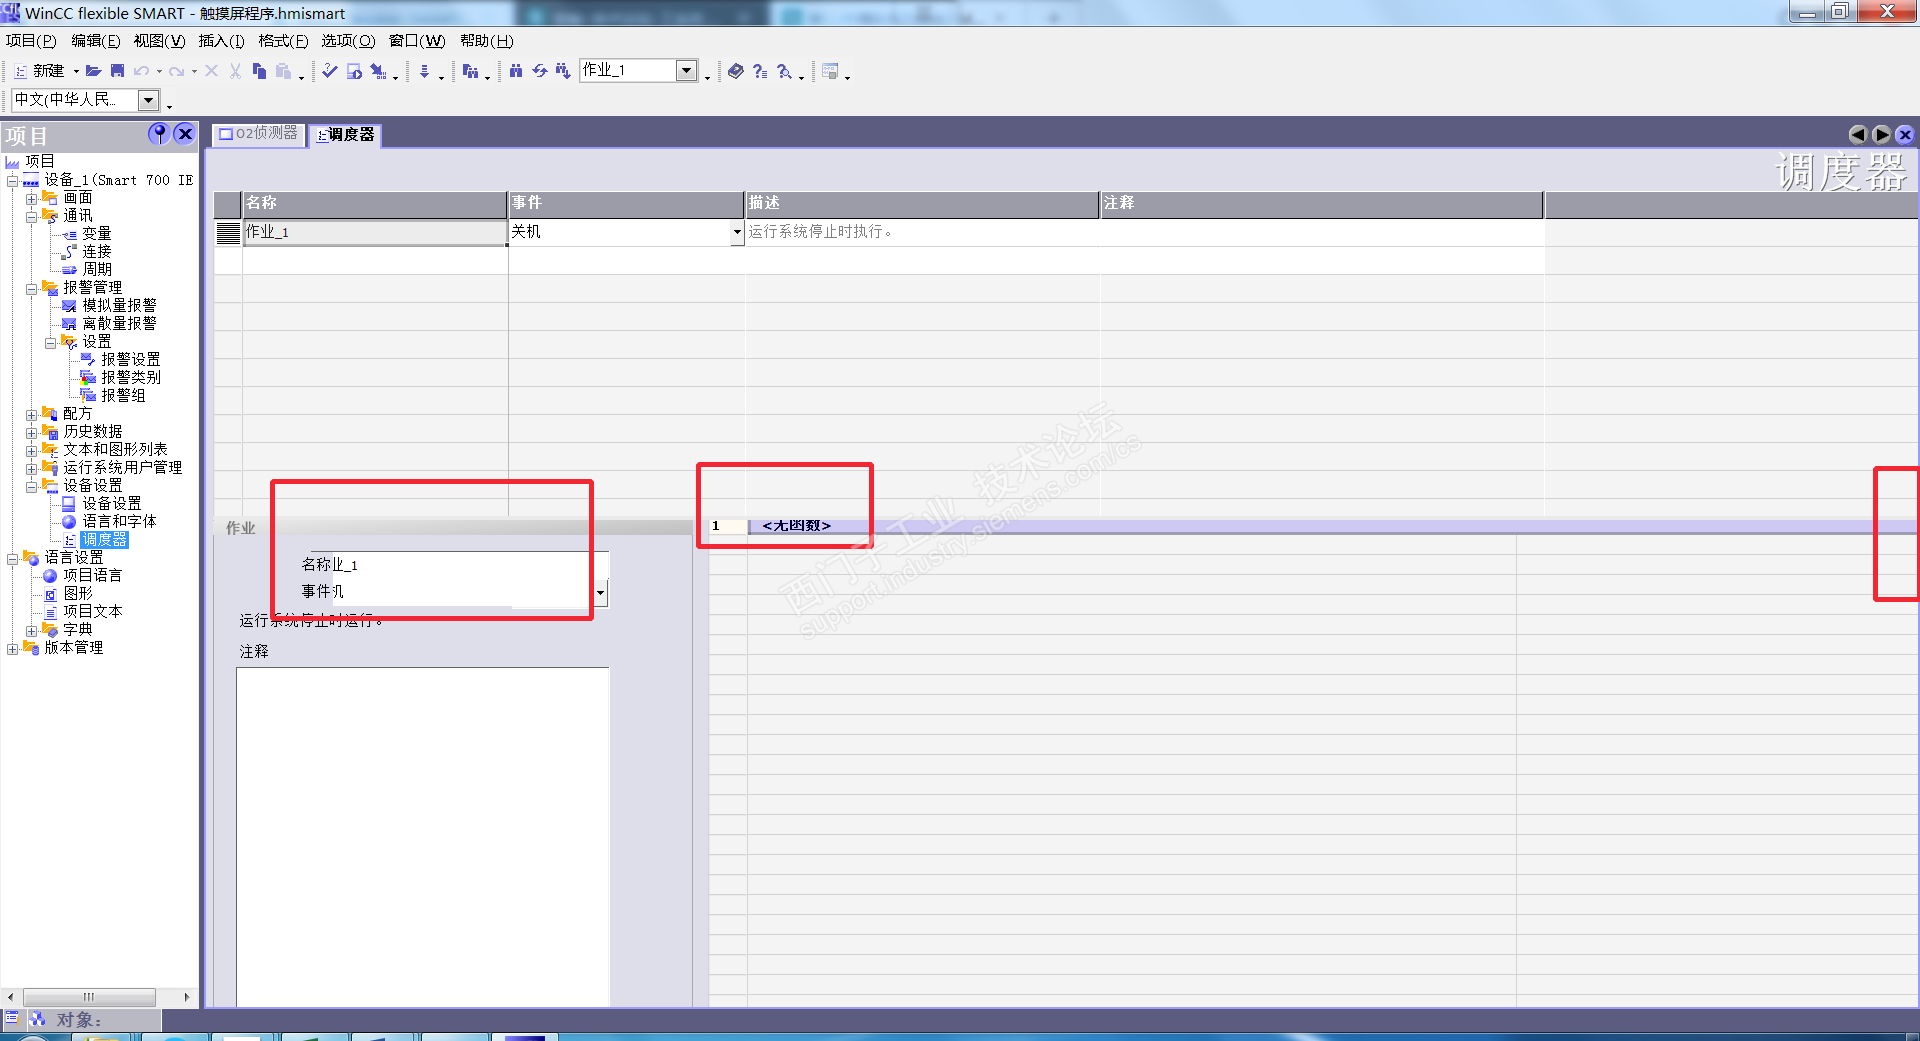Click the icon left of the binoculars group
1920x1041 pixels.
470,71
